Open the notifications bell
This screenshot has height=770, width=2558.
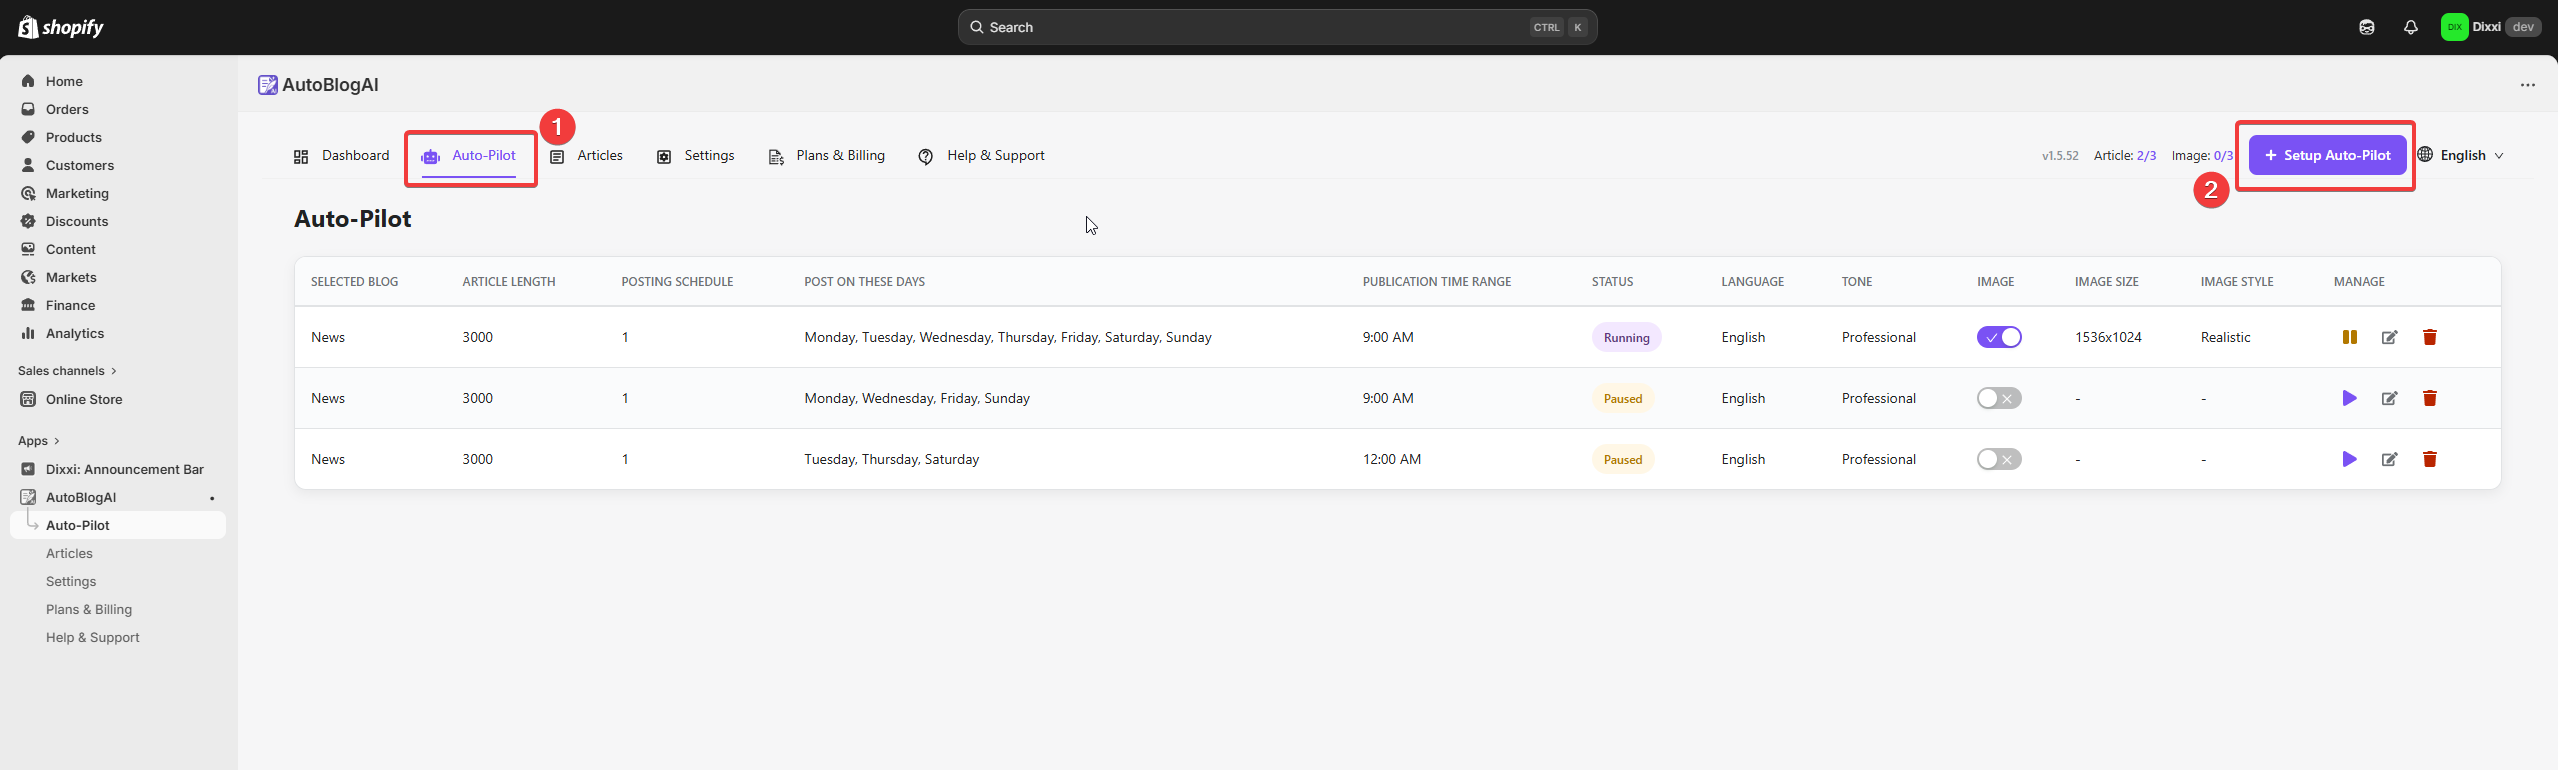coord(2411,27)
